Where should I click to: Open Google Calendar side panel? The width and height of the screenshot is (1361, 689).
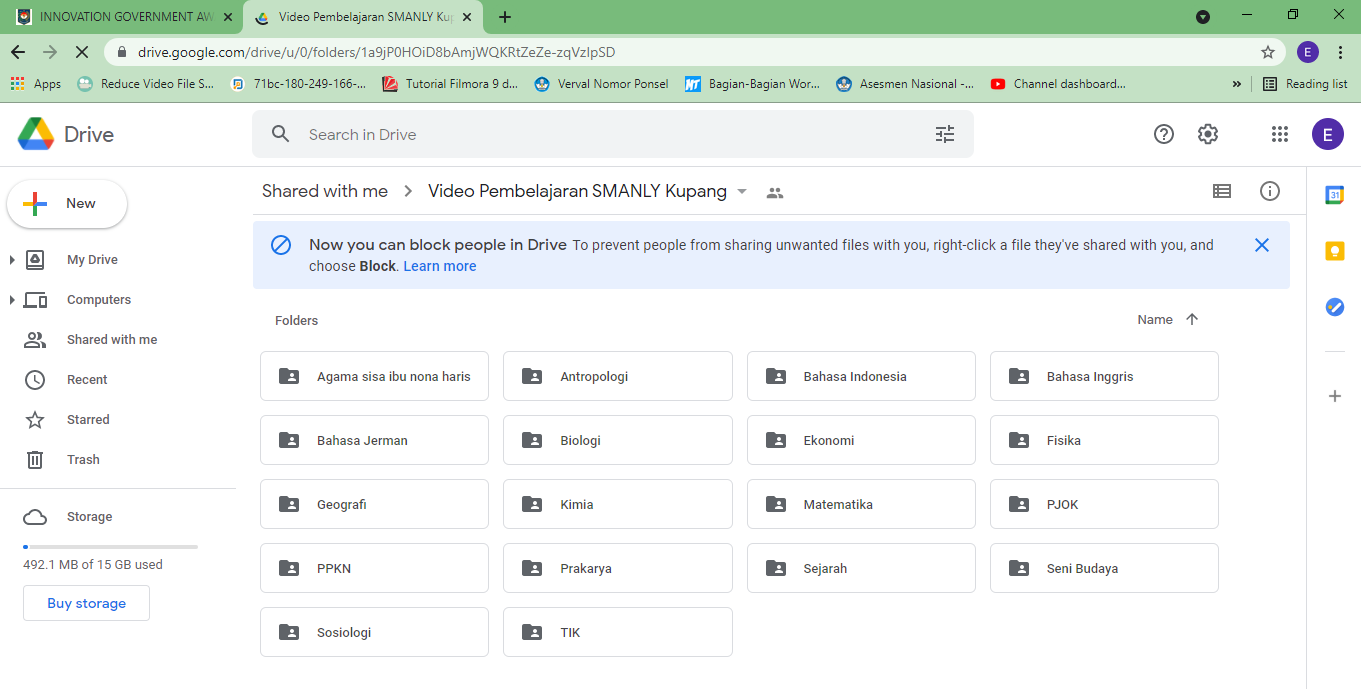tap(1334, 195)
